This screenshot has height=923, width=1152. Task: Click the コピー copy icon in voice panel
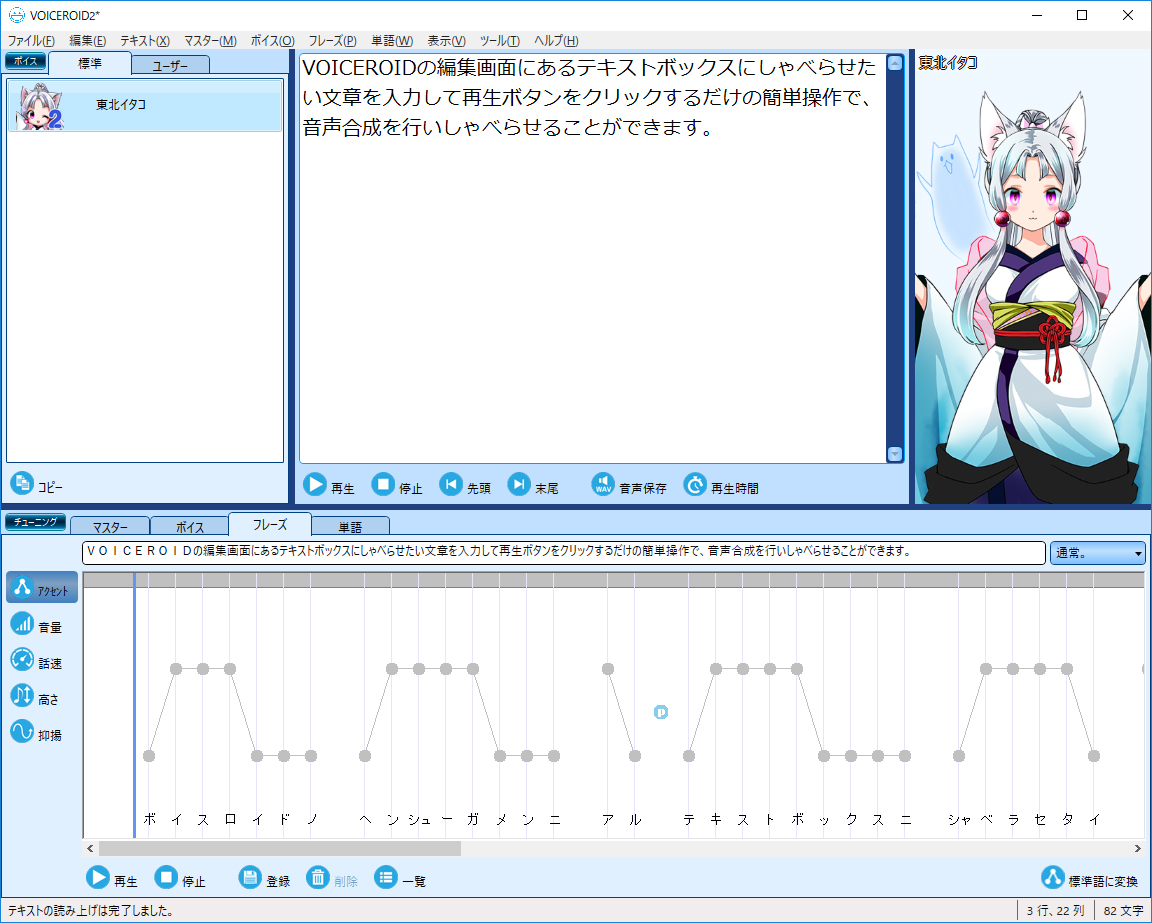tap(22, 483)
